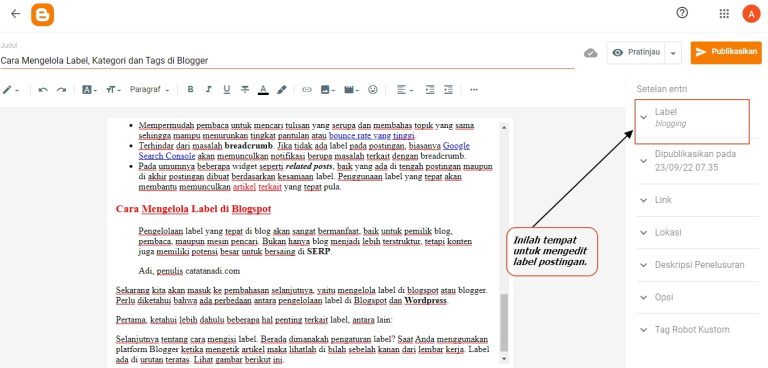Click the Publikasikan button
The width and height of the screenshot is (768, 368).
(726, 52)
